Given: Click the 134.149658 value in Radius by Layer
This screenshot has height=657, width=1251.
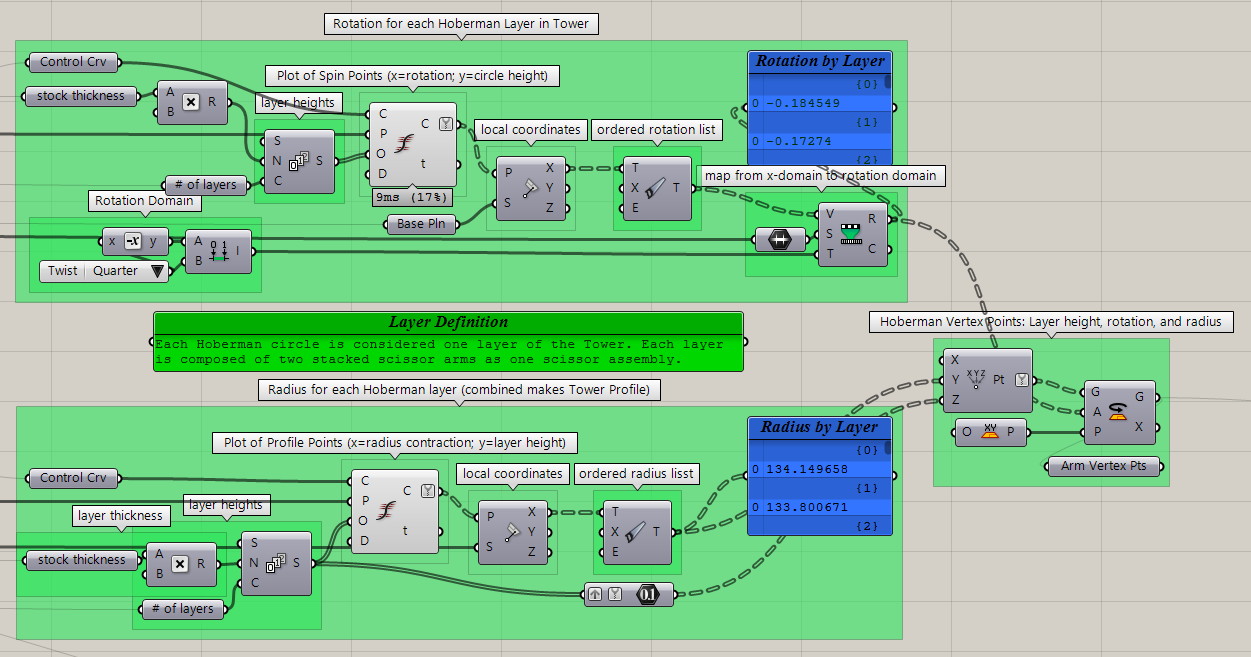Looking at the screenshot, I should pos(806,469).
